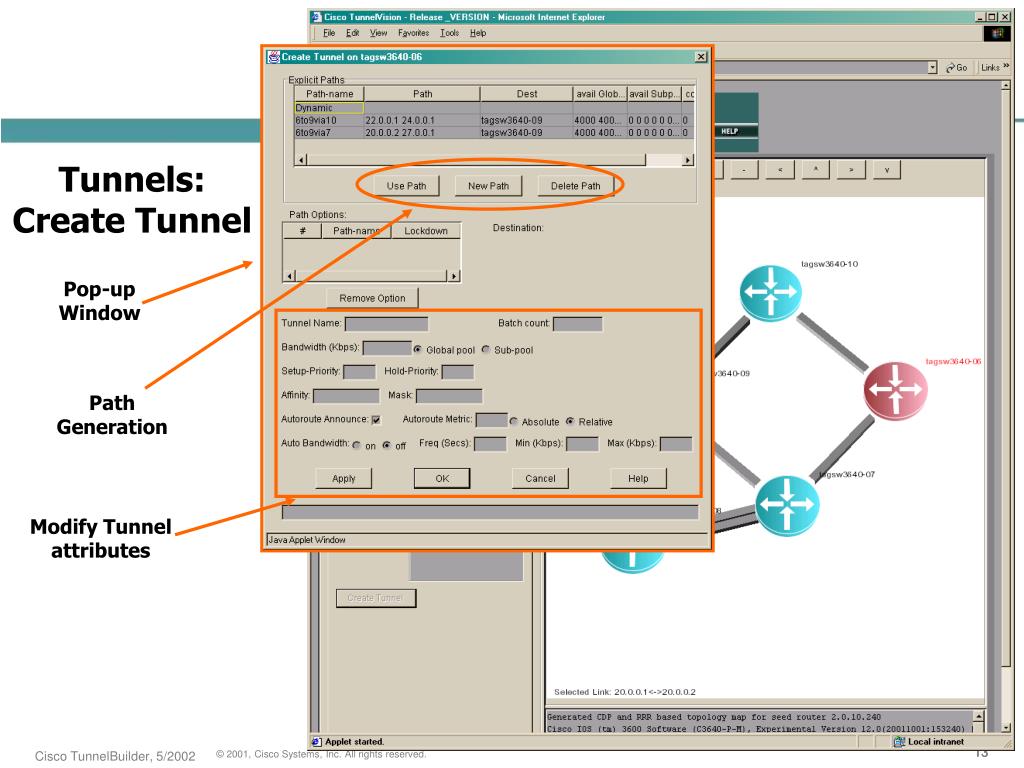Screen dimensions: 1024x768
Task: Turn Auto Bandwidth off
Action: point(387,445)
